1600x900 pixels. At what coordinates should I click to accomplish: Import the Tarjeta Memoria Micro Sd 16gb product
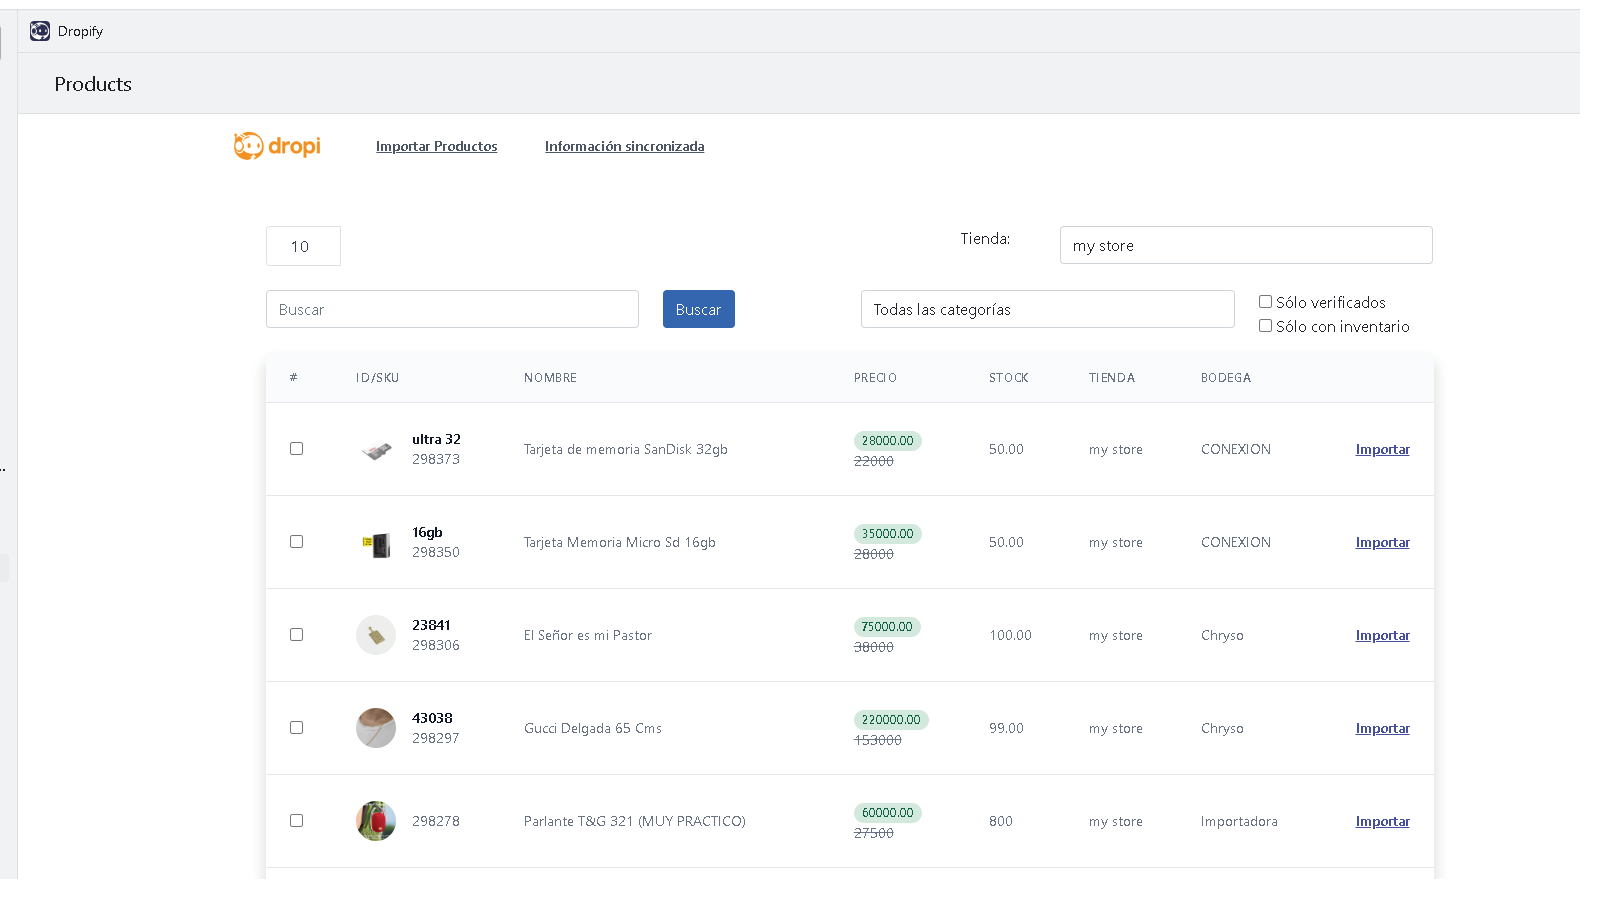1382,542
